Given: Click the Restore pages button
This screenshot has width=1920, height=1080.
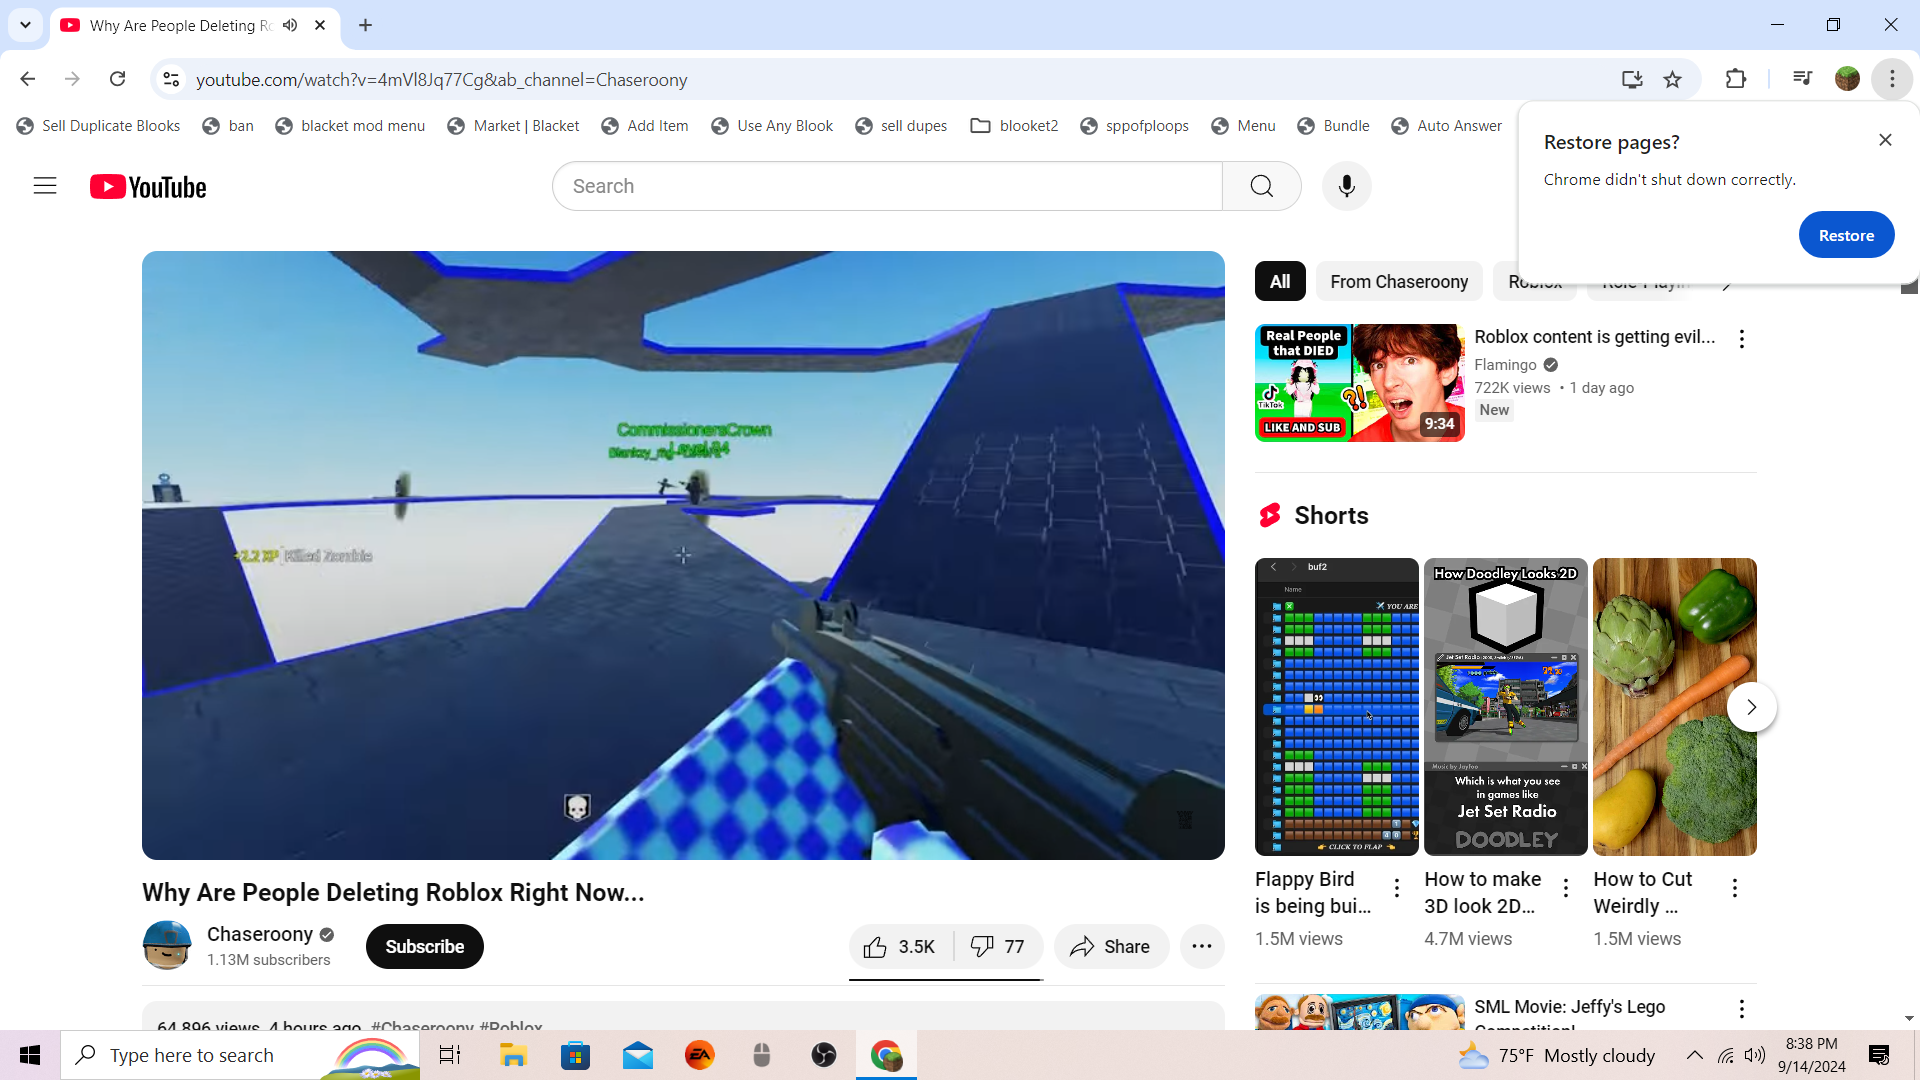Looking at the screenshot, I should 1845,236.
